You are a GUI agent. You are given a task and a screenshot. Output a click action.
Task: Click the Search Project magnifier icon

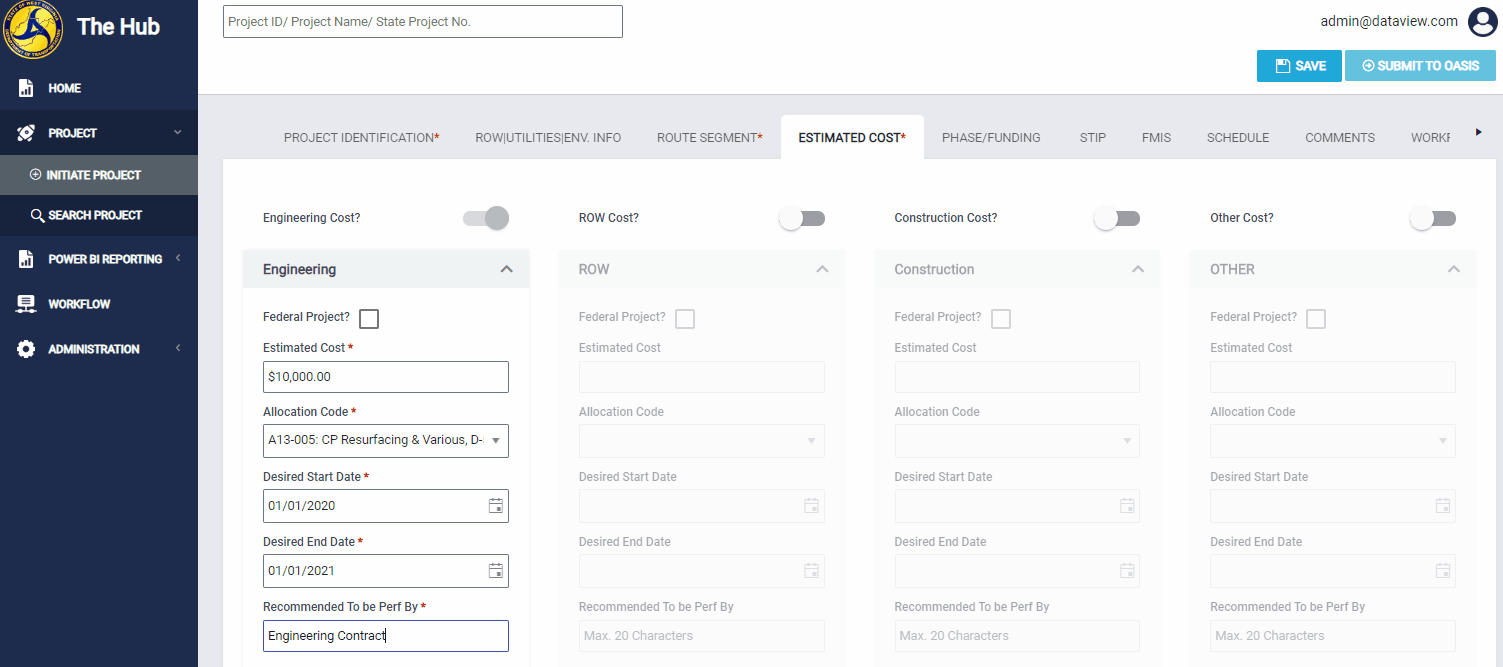37,215
